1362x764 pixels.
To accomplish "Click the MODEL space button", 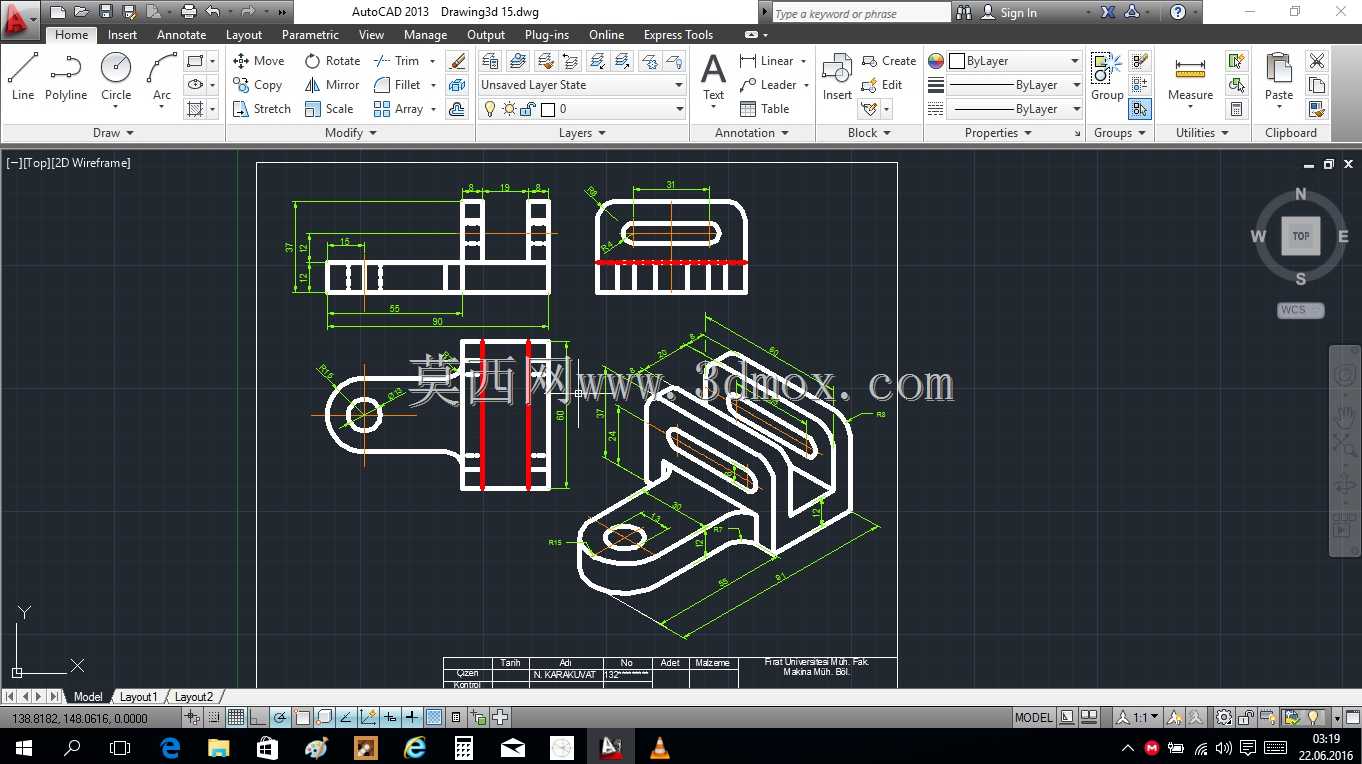I will (1033, 717).
